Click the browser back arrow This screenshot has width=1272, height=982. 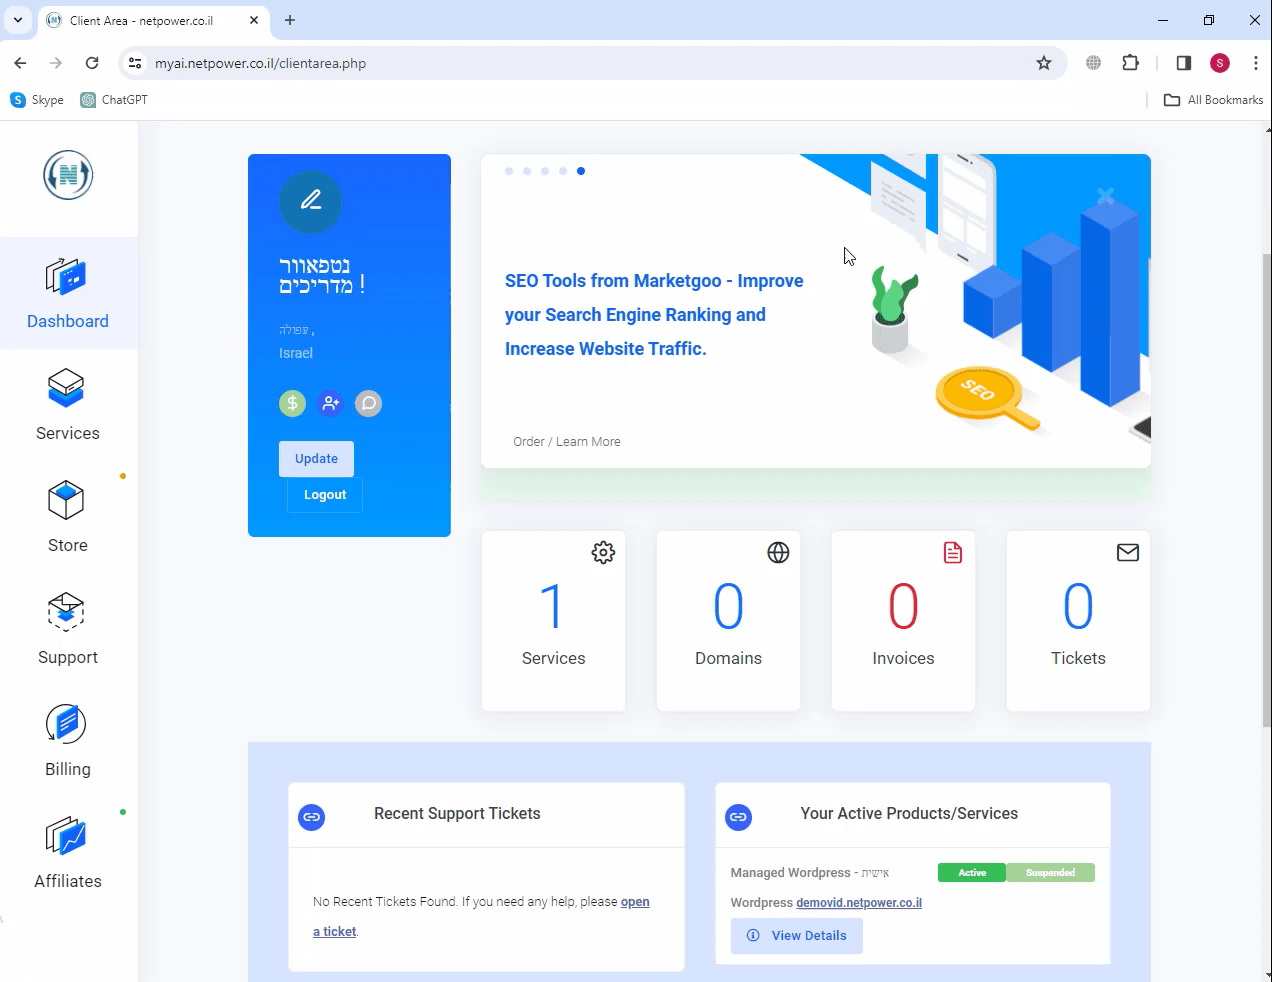click(20, 63)
